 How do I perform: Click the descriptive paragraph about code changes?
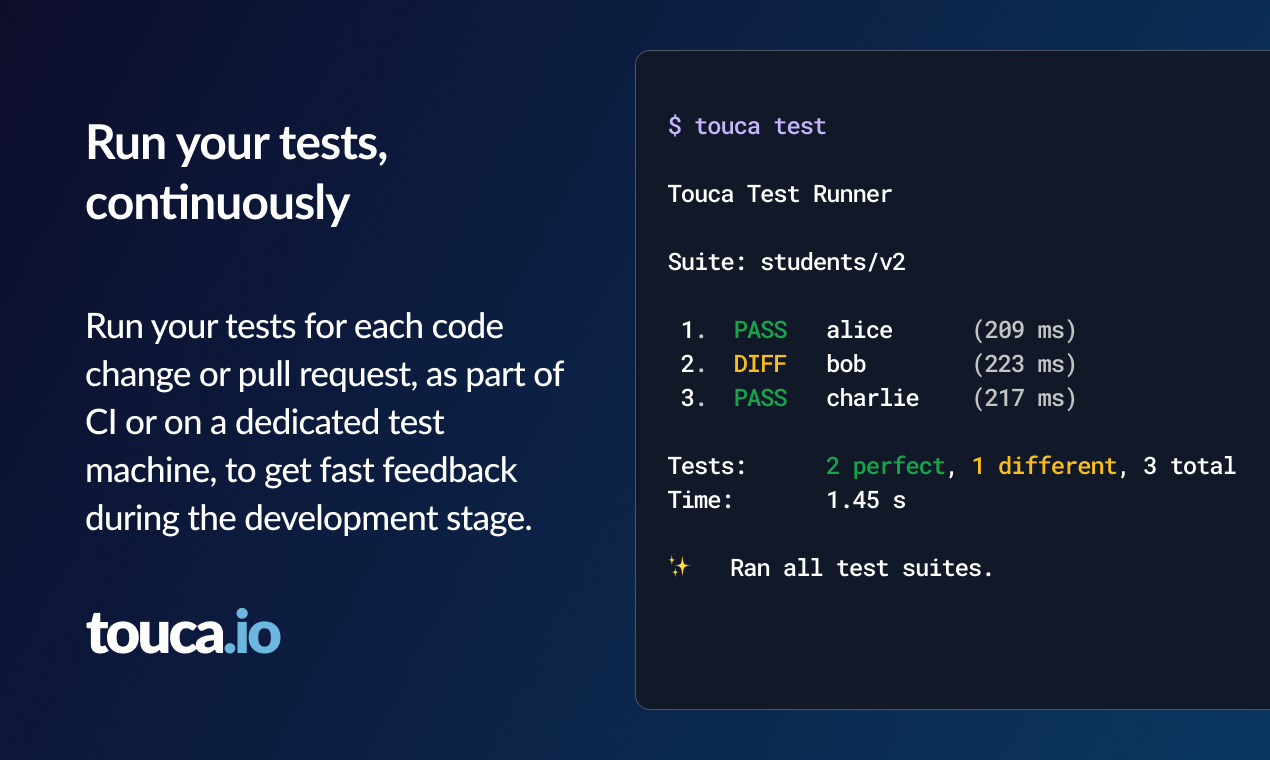[x=324, y=422]
